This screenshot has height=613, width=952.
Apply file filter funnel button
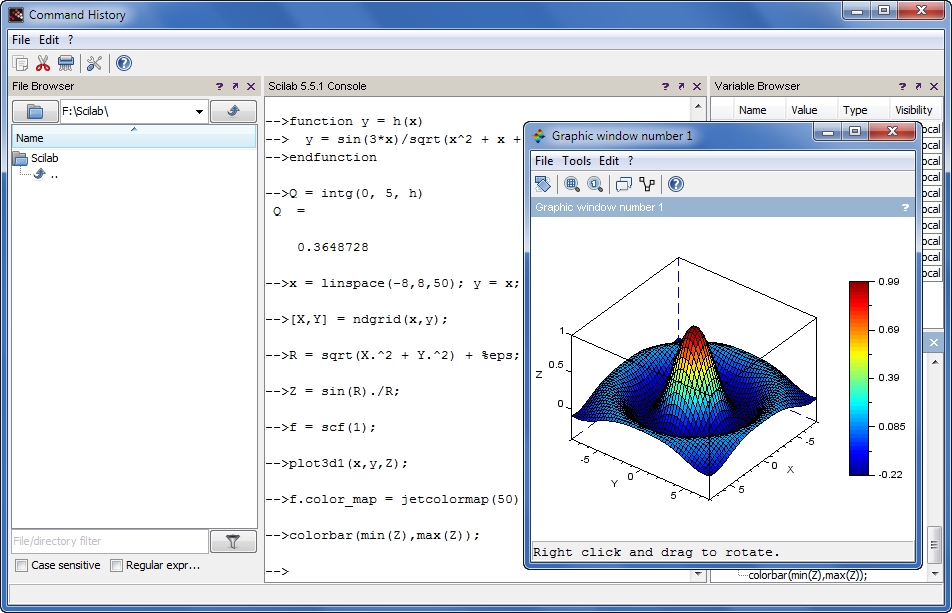click(233, 541)
